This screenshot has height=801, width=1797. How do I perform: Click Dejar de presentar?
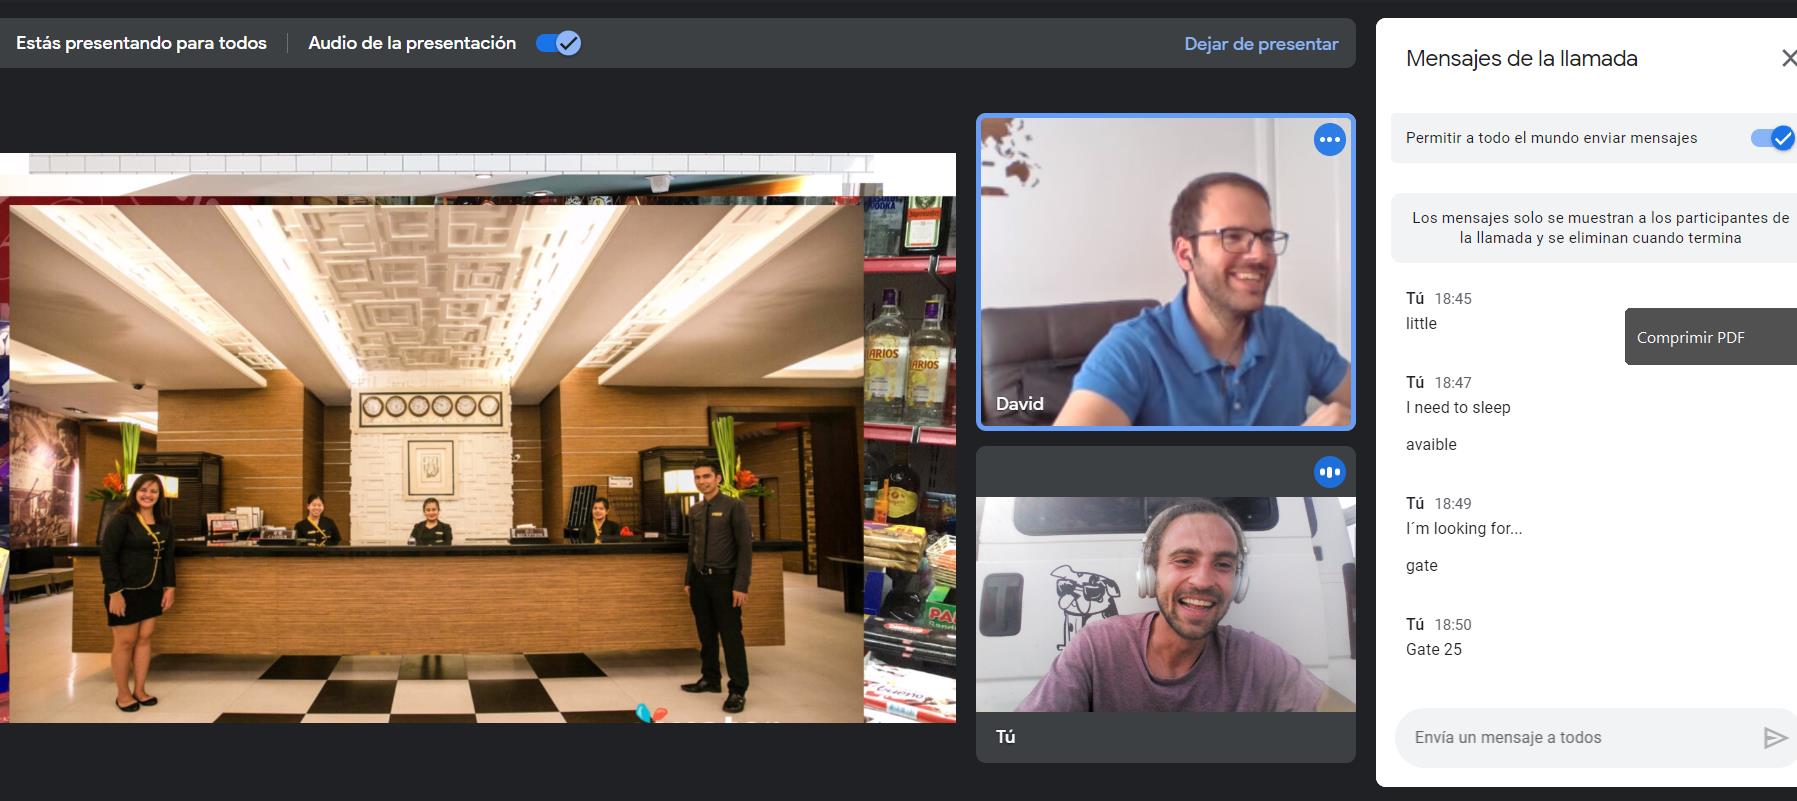1260,44
